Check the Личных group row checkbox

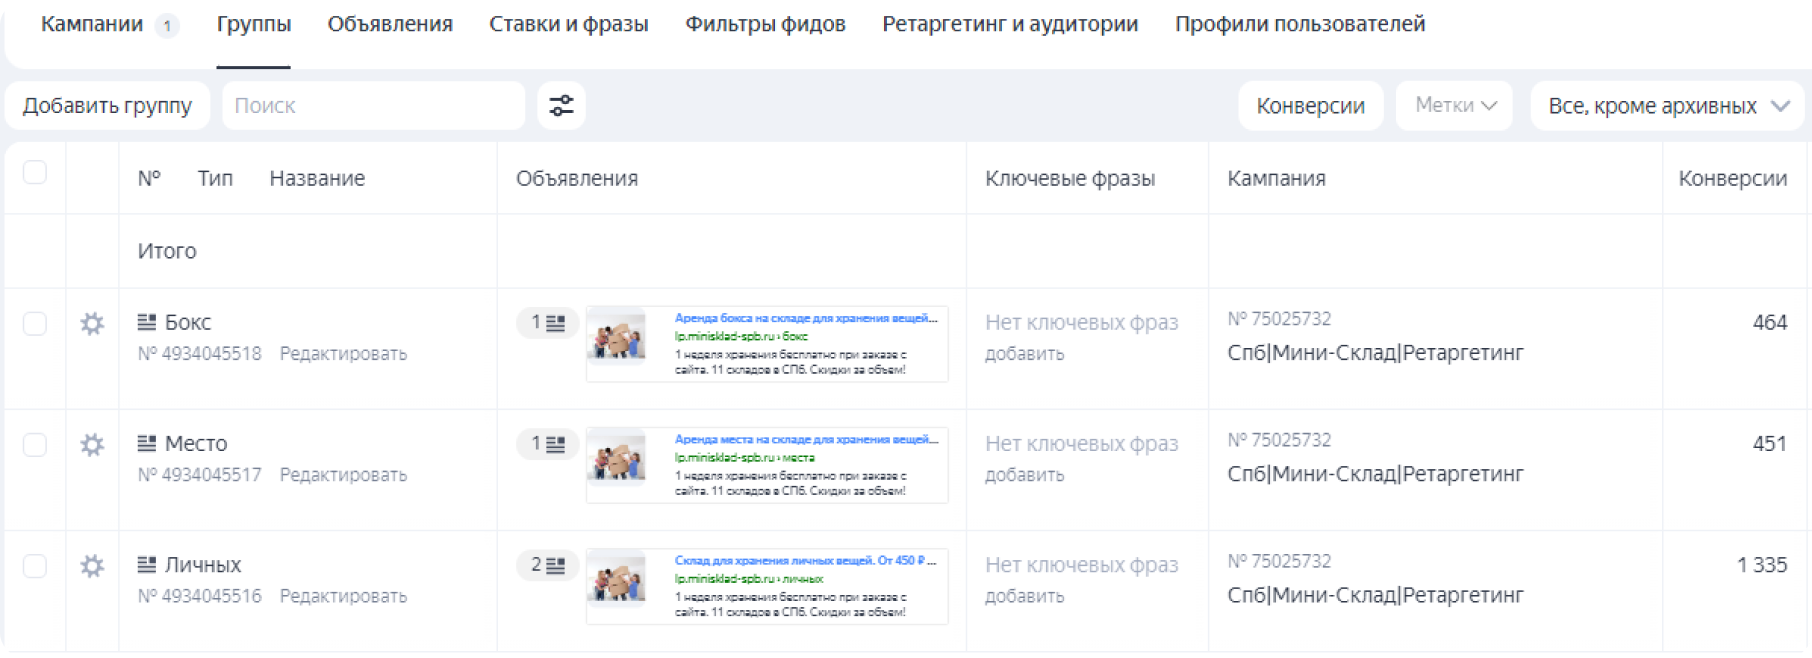tap(35, 566)
